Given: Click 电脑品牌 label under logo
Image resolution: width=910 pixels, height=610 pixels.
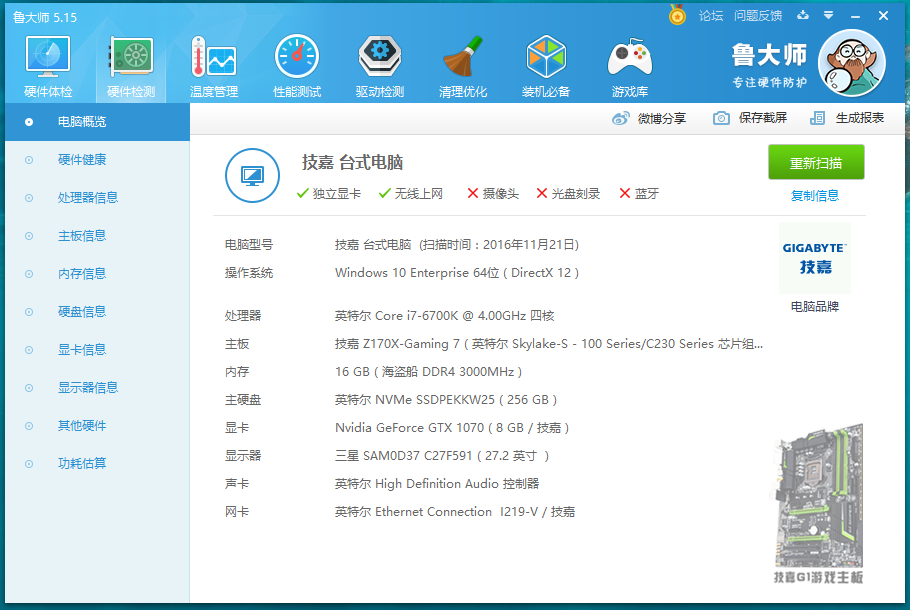Looking at the screenshot, I should (x=815, y=306).
